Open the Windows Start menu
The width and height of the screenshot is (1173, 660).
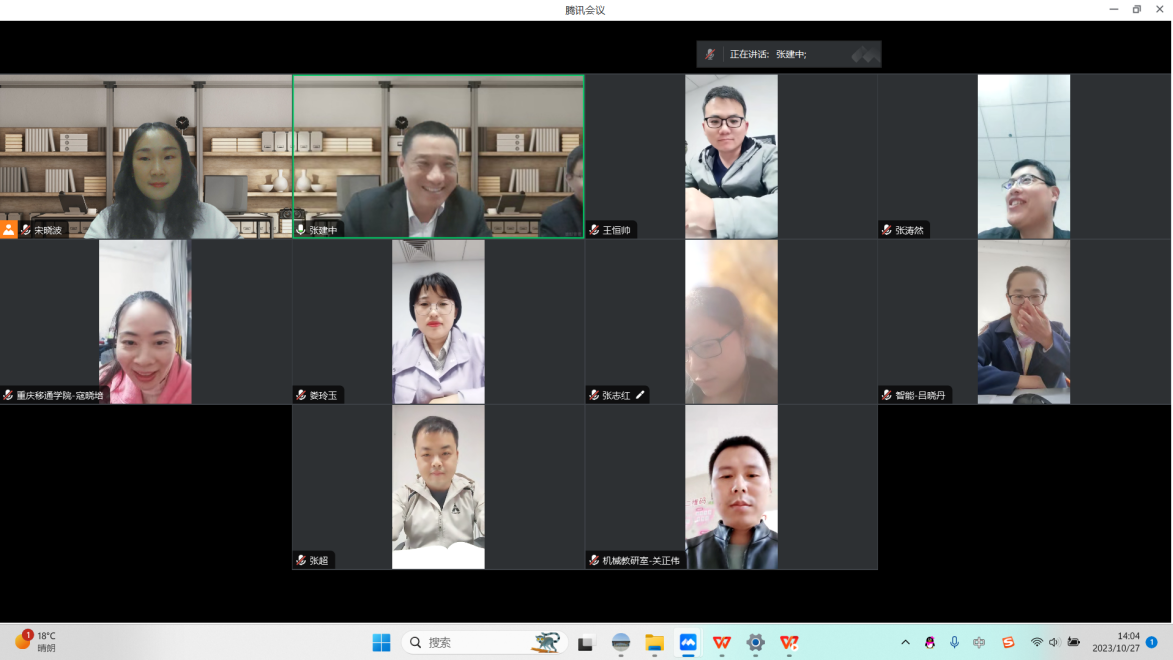(x=382, y=643)
